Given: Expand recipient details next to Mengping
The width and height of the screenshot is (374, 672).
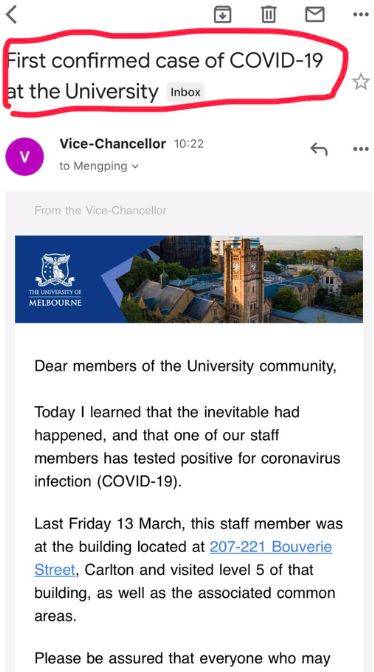Looking at the screenshot, I should click(x=135, y=166).
